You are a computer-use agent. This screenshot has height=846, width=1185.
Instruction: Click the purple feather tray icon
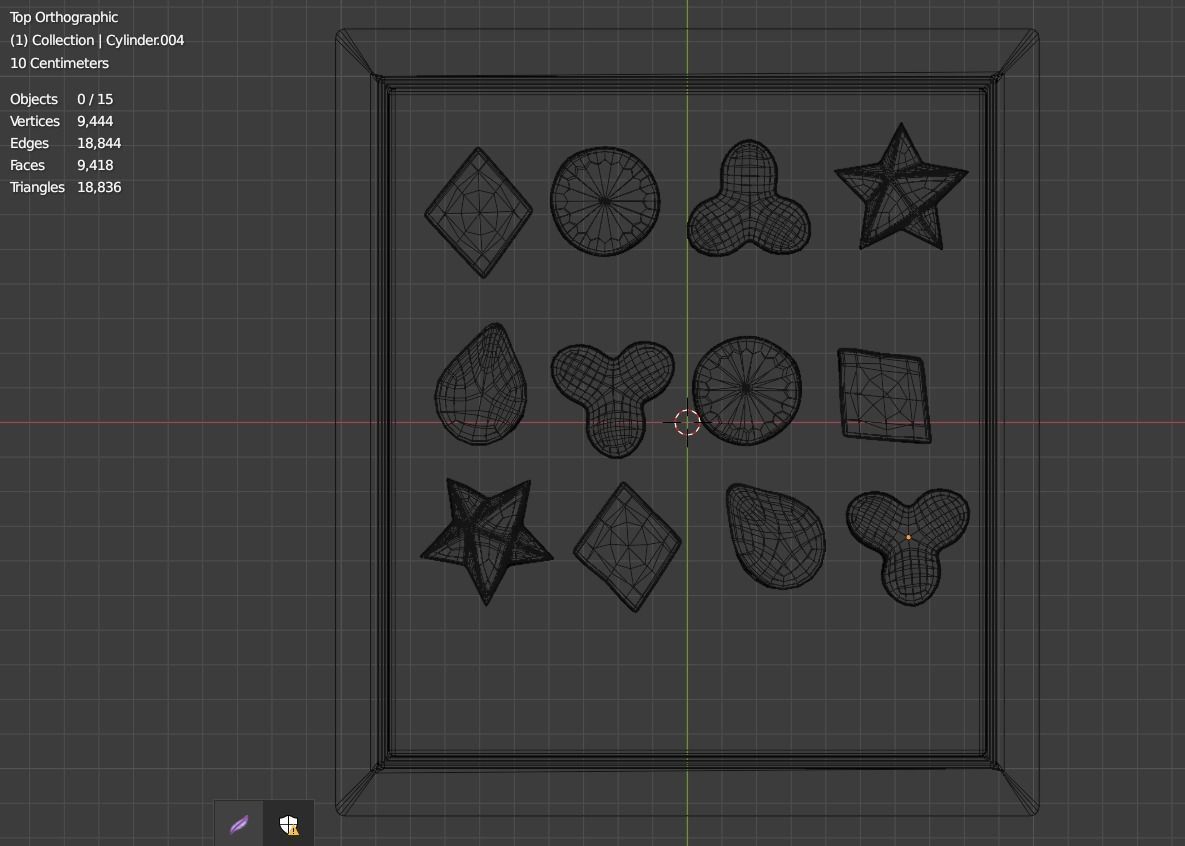[239, 824]
